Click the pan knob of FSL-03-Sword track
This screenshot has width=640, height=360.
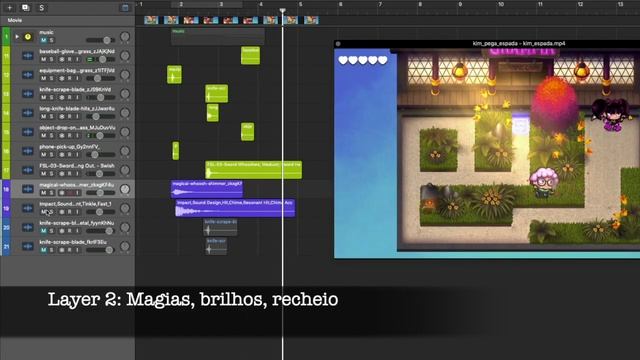click(x=125, y=170)
